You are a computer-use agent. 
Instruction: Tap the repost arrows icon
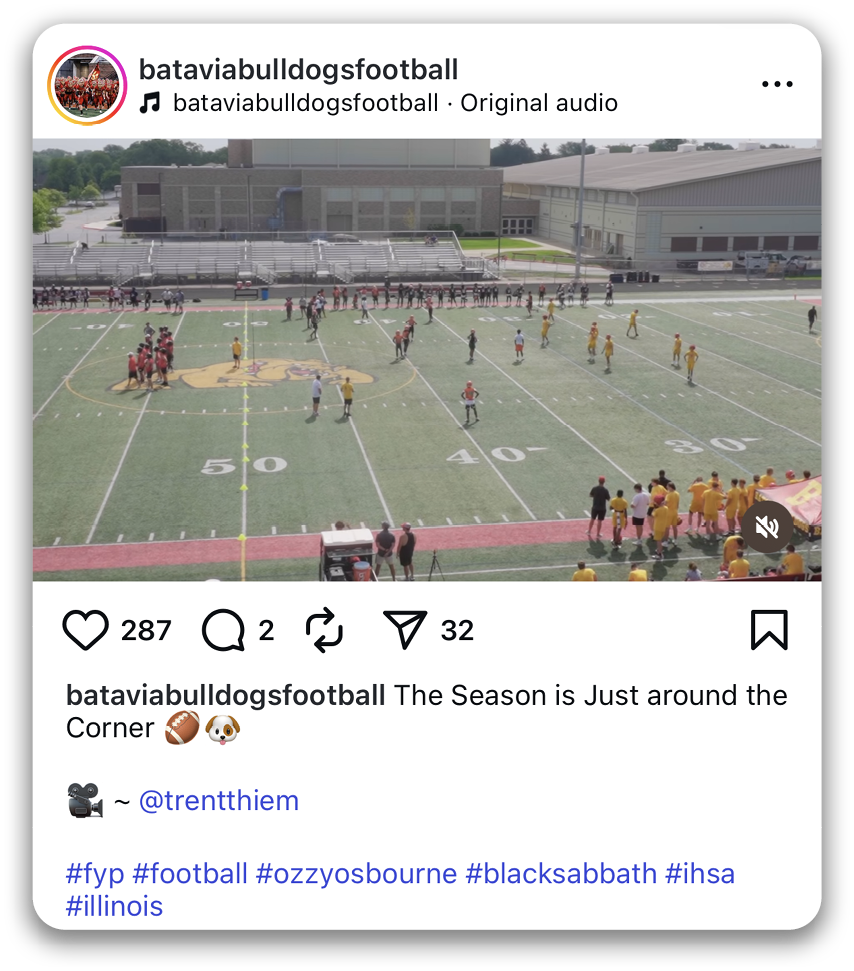[x=324, y=630]
